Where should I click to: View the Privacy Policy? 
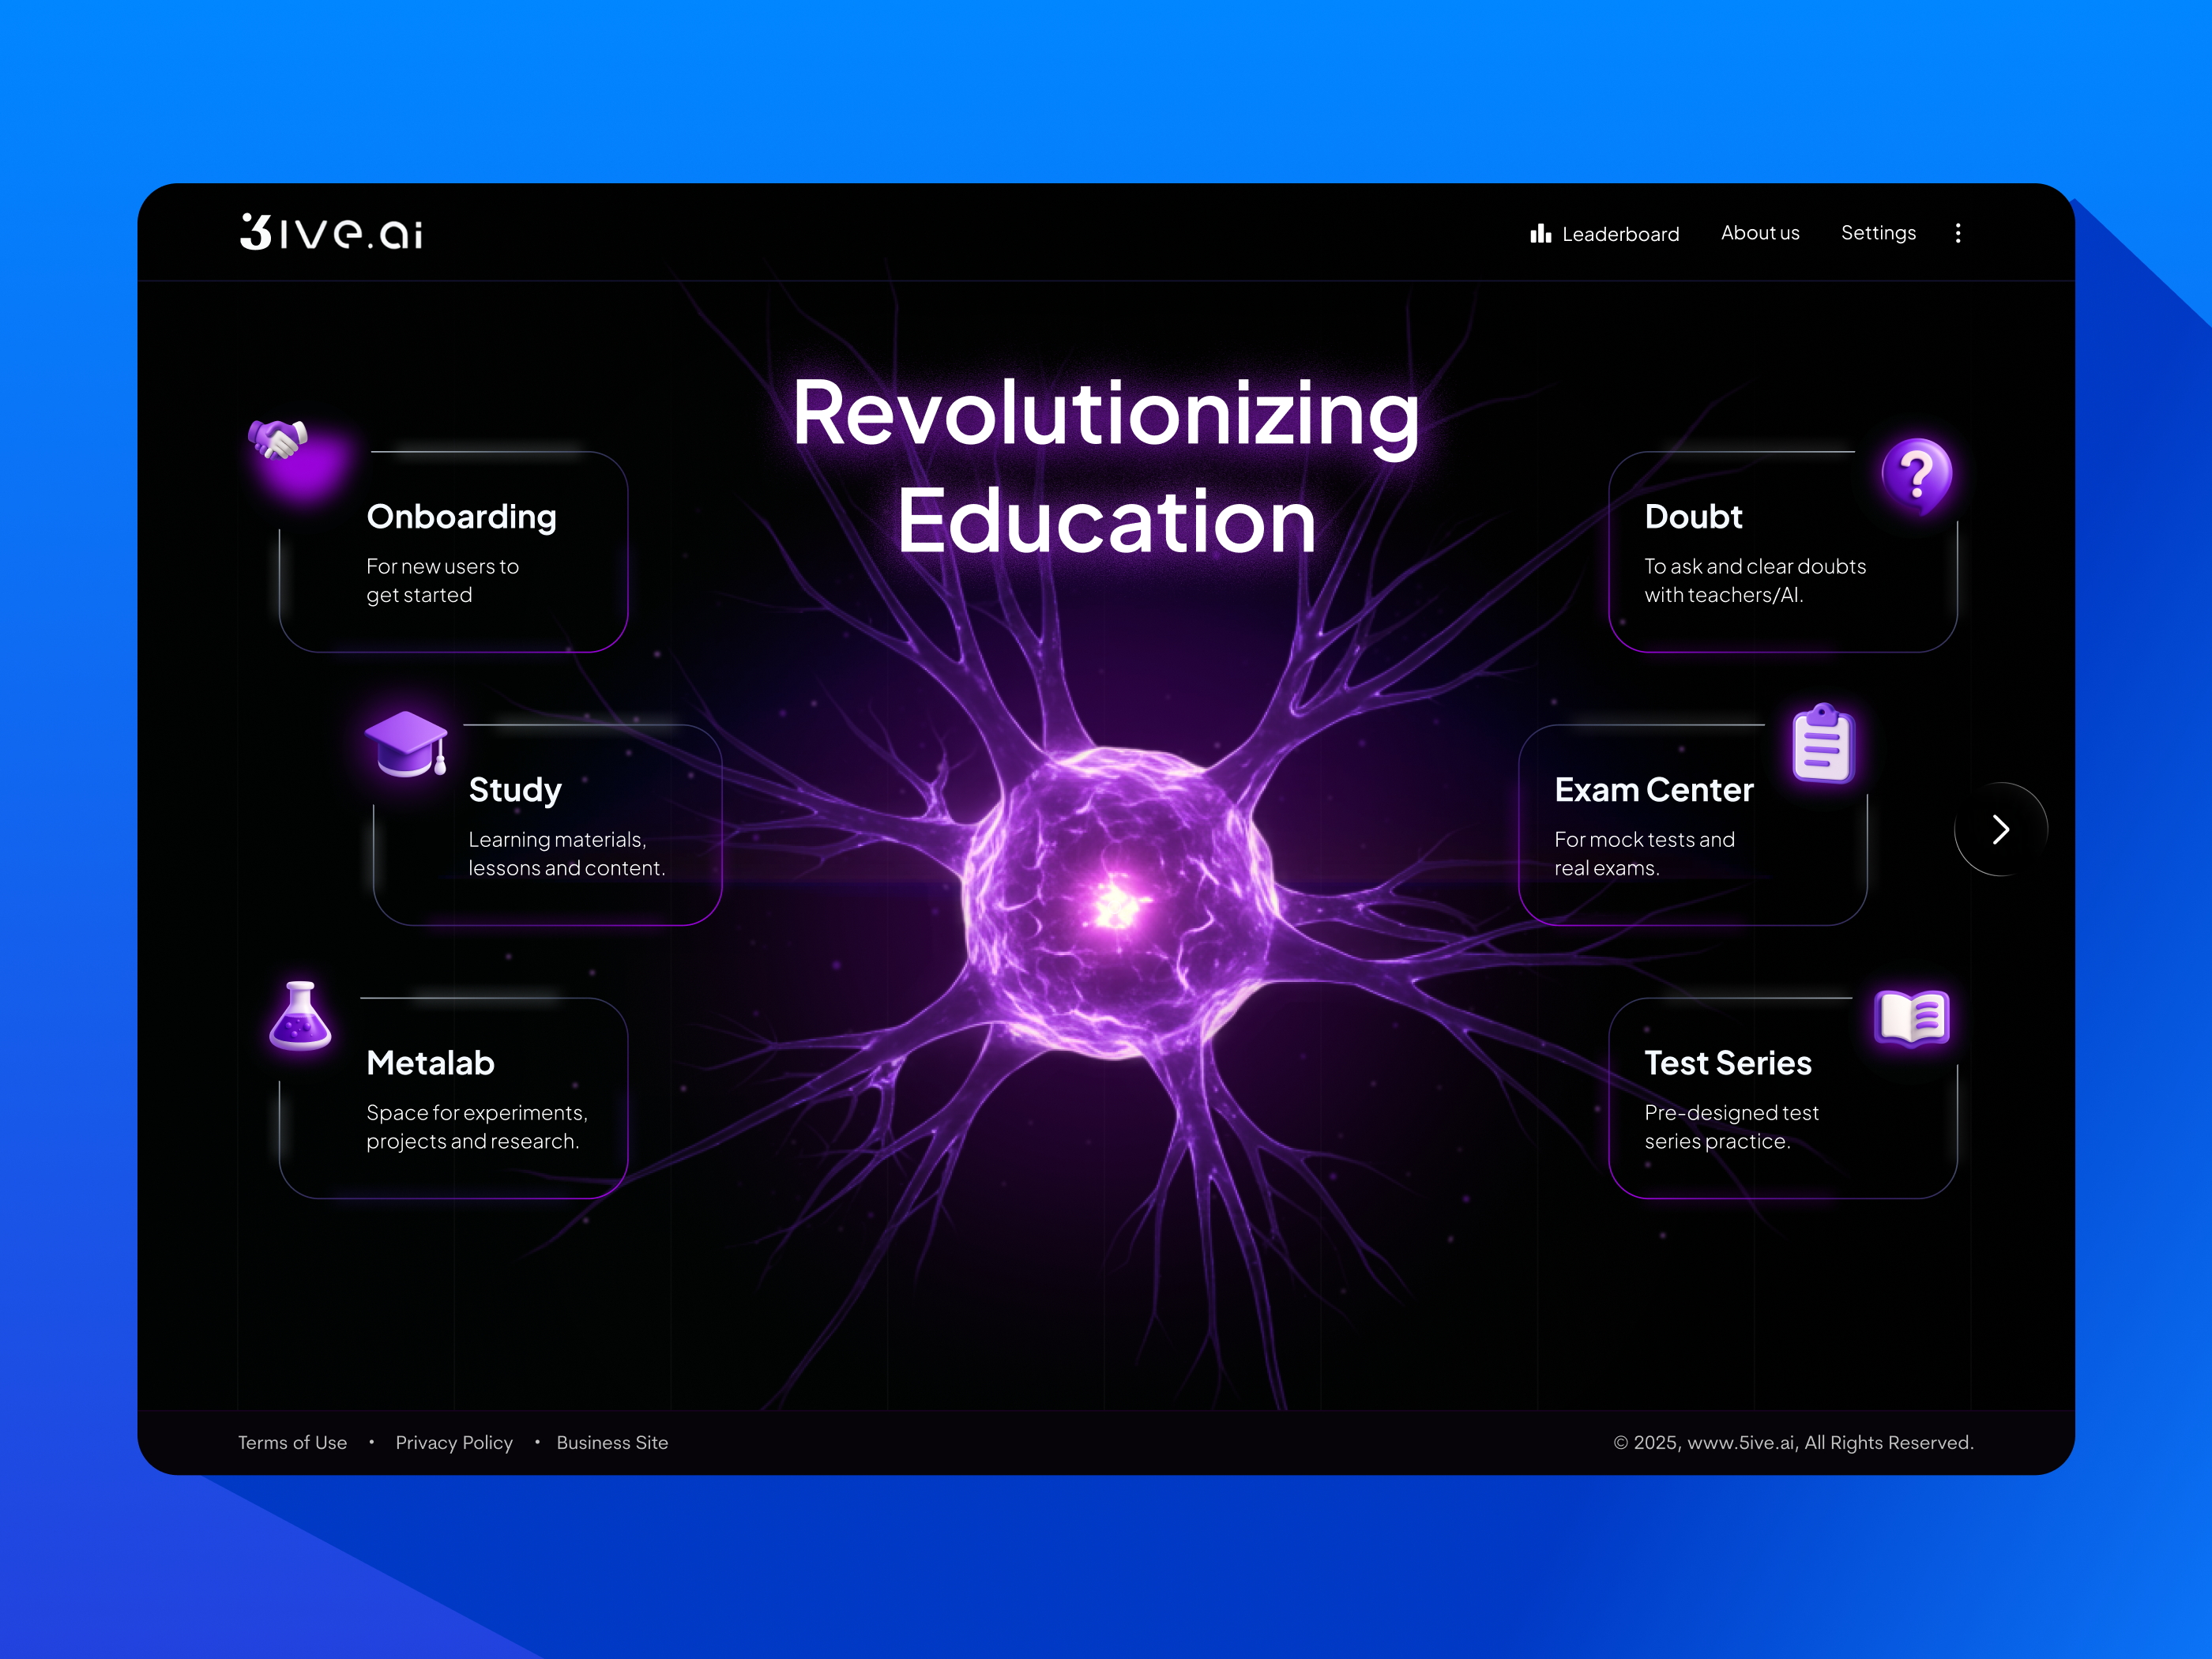click(x=454, y=1442)
